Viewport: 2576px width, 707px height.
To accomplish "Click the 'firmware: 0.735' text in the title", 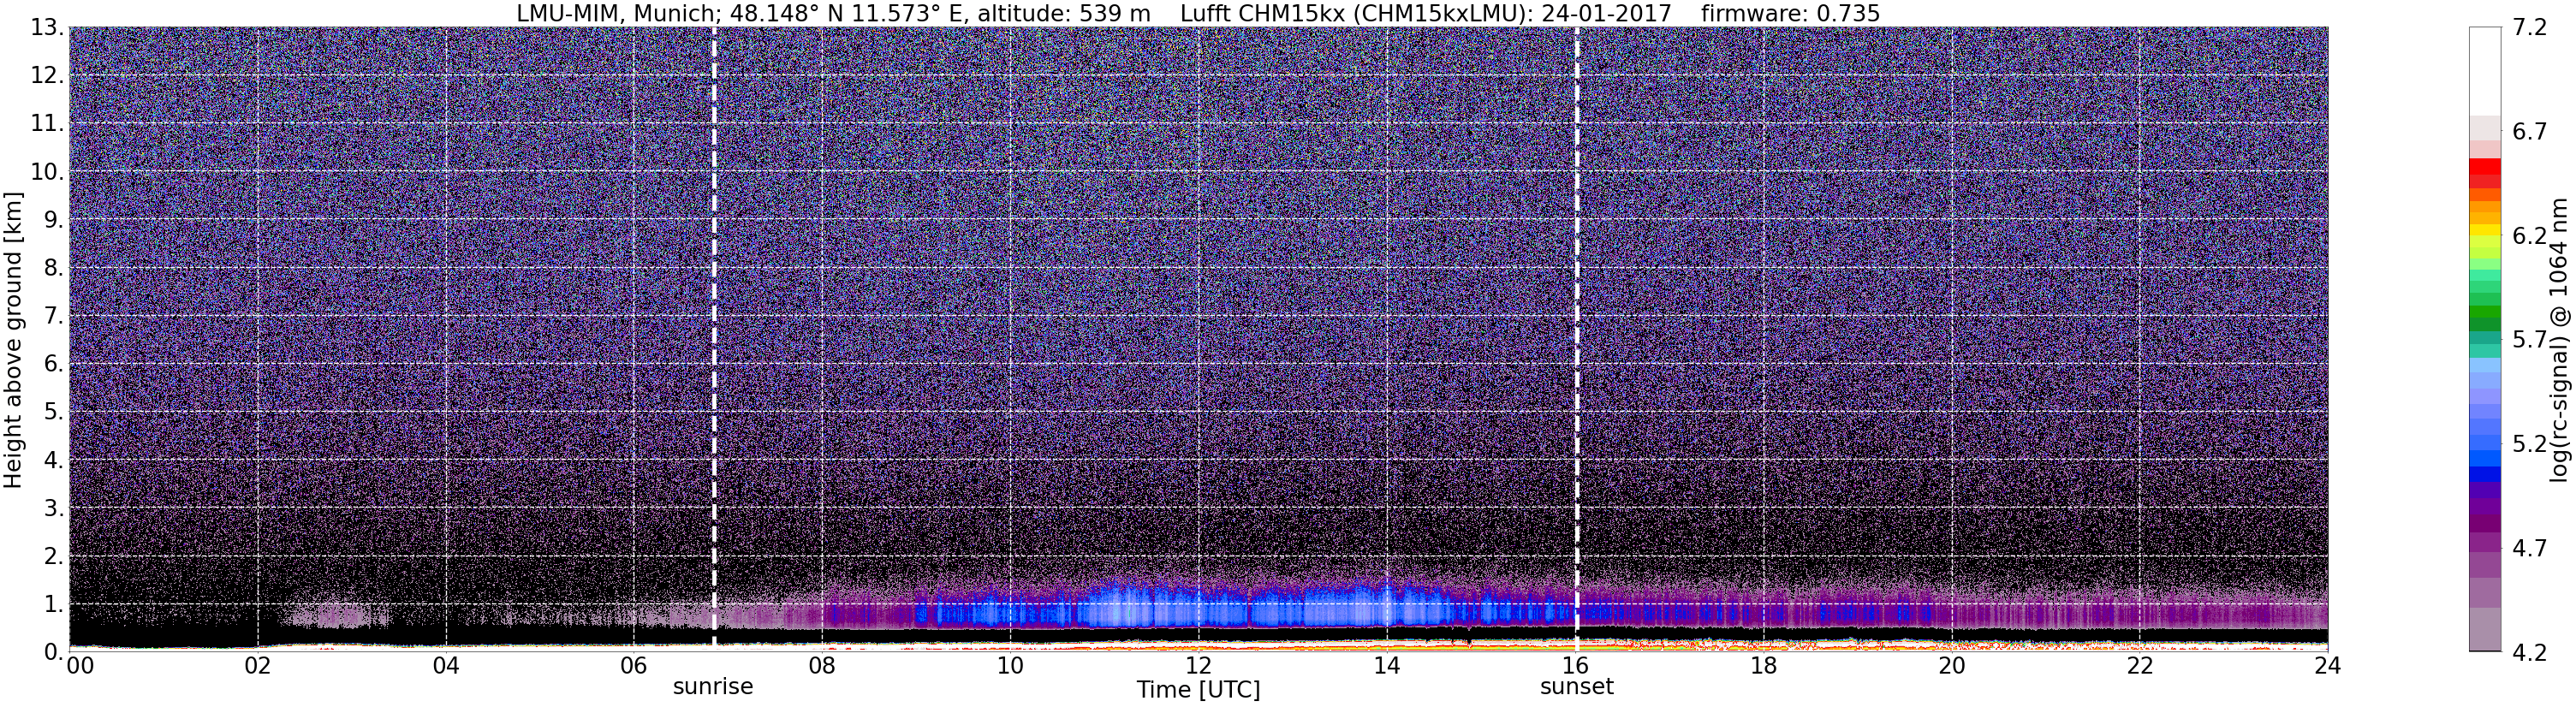I will click(x=1791, y=13).
